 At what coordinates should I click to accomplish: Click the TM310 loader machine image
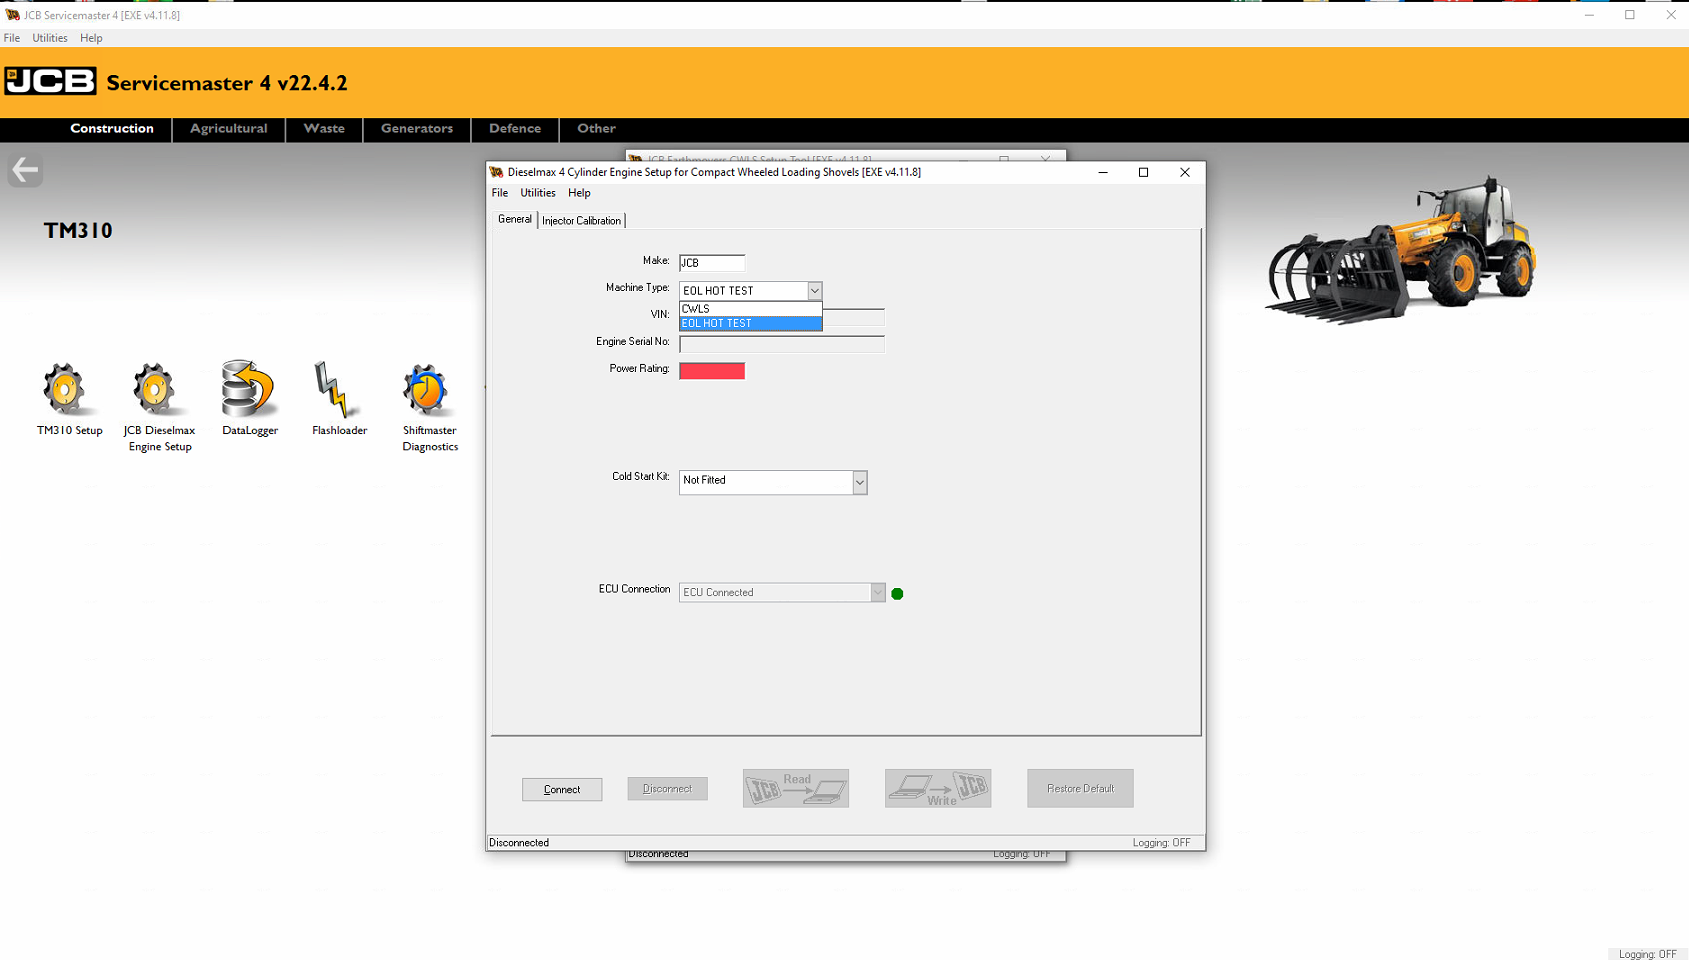coord(1400,250)
